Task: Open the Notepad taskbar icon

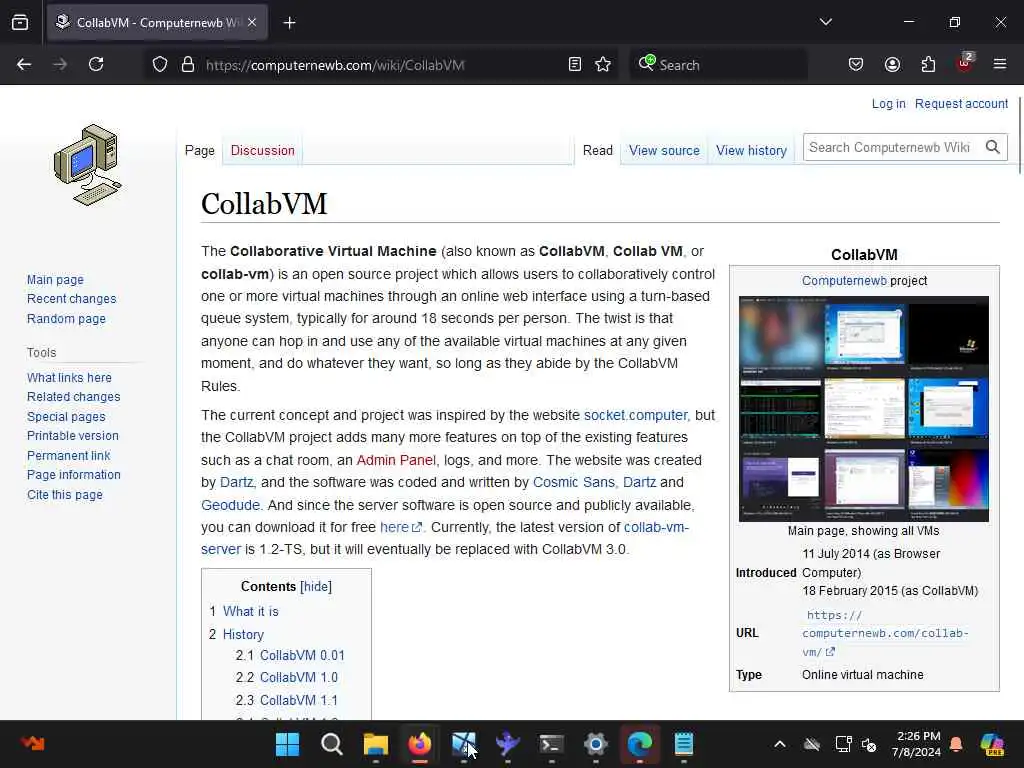Action: tap(684, 744)
